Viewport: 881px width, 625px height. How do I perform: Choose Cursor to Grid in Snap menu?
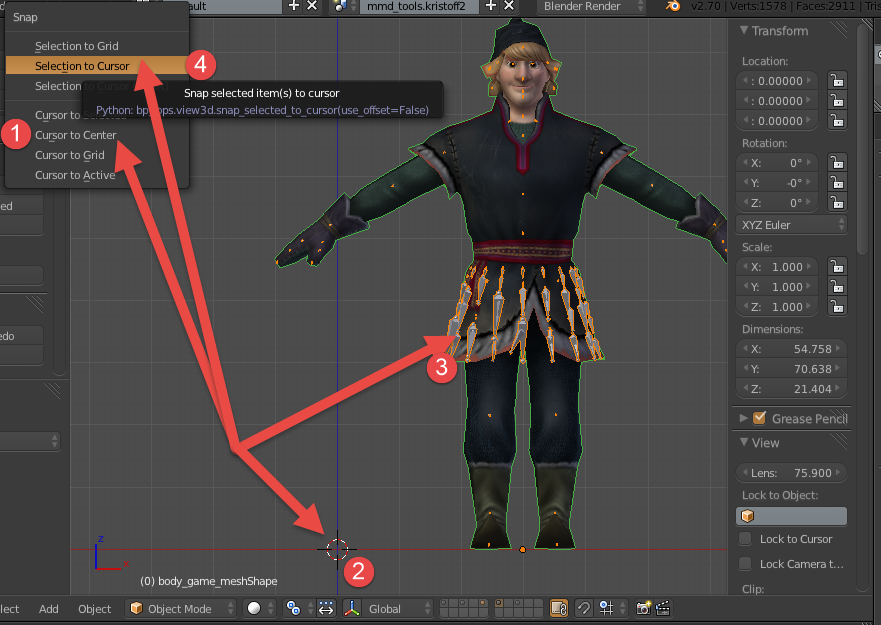coord(97,155)
